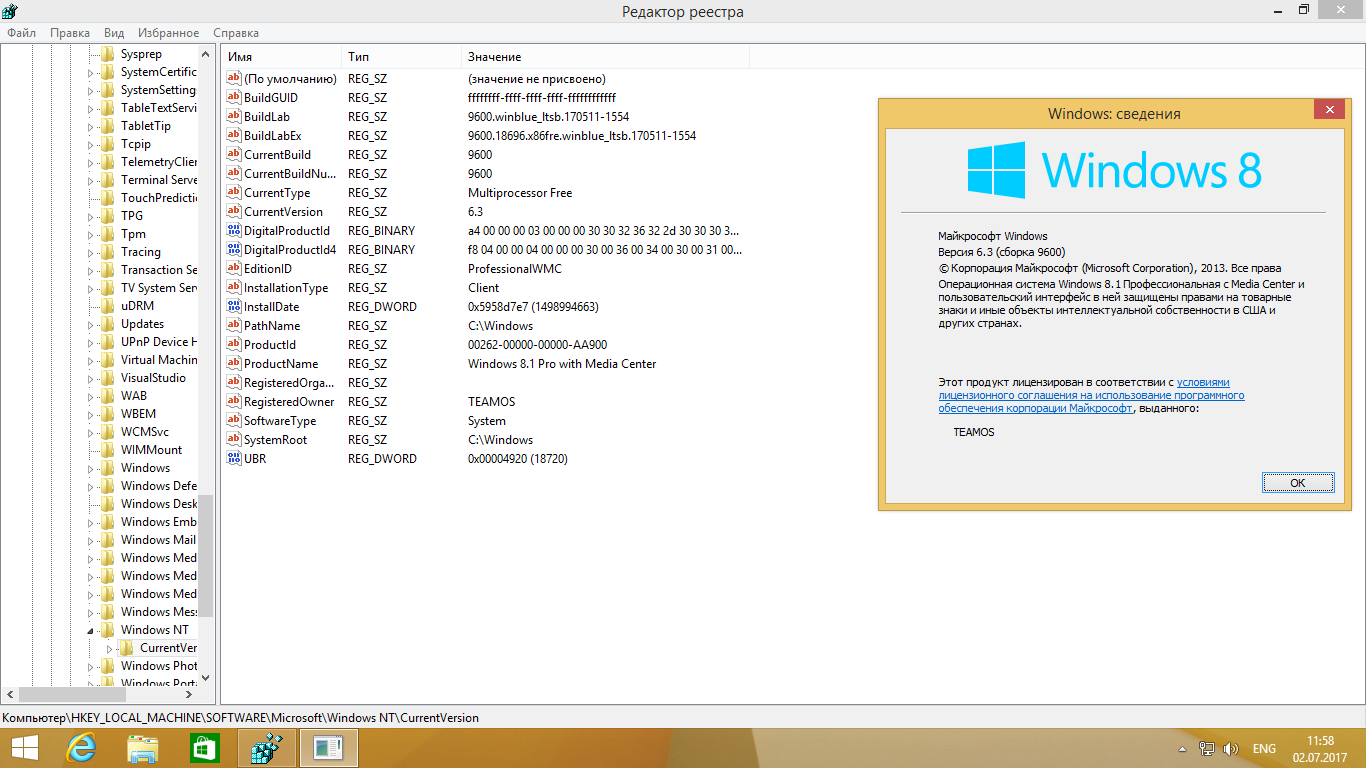Screen dimensions: 1366x768
Task: Select the TPG tree item
Action: 132,216
